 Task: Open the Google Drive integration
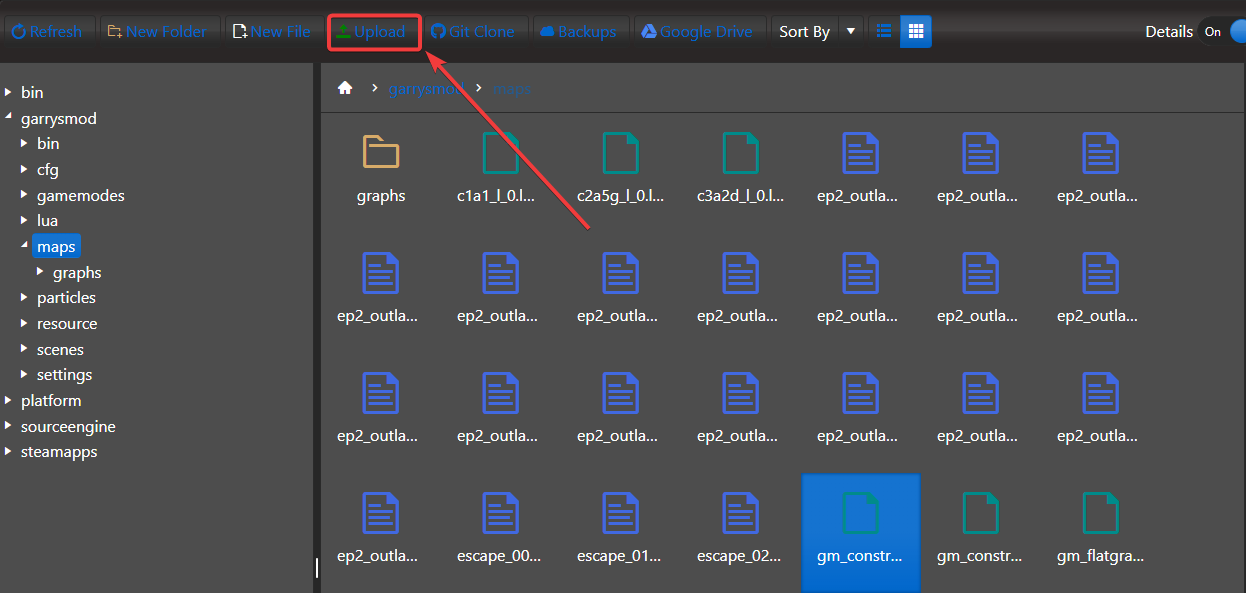(x=697, y=31)
